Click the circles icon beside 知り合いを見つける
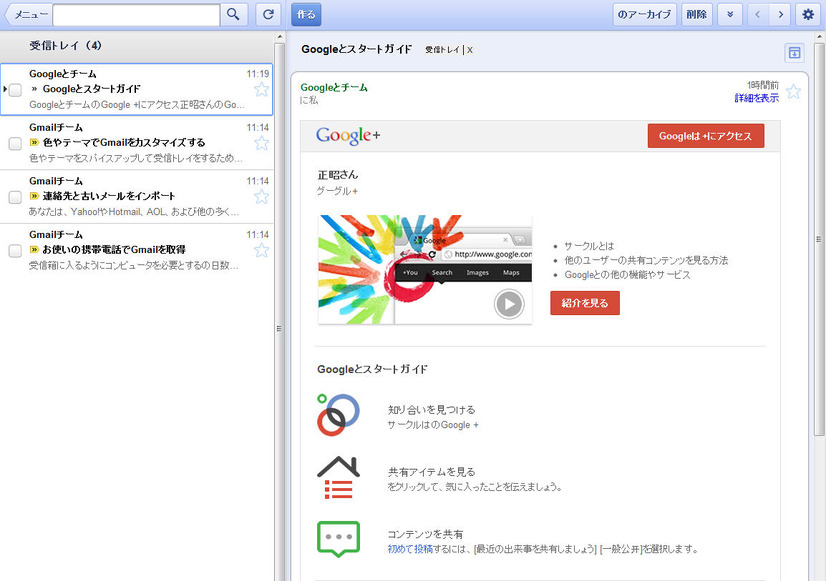Viewport: 826px width, 581px height. click(x=338, y=415)
